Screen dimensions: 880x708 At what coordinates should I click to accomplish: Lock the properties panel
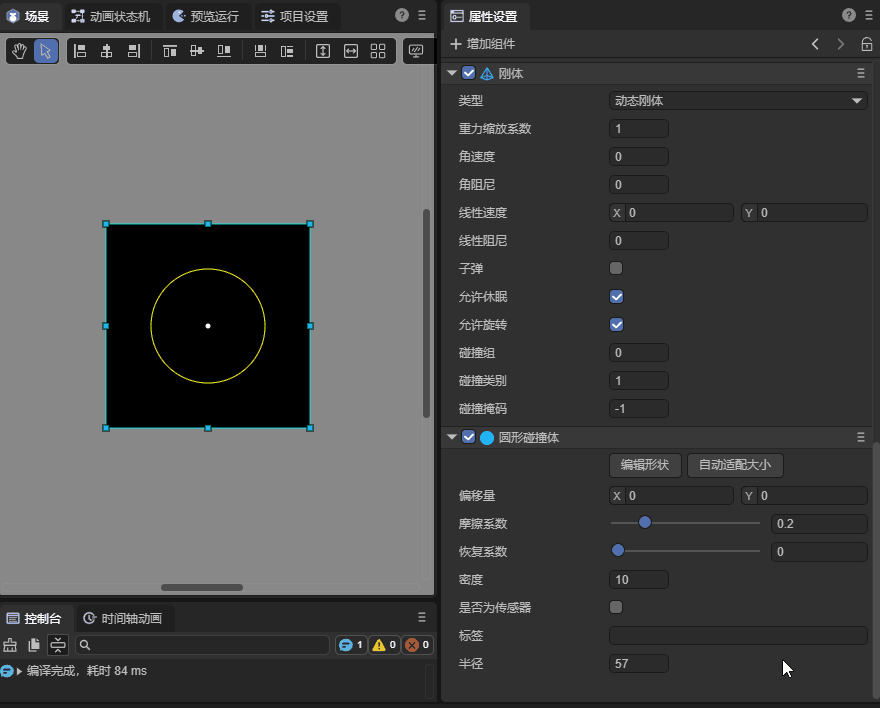coord(866,44)
